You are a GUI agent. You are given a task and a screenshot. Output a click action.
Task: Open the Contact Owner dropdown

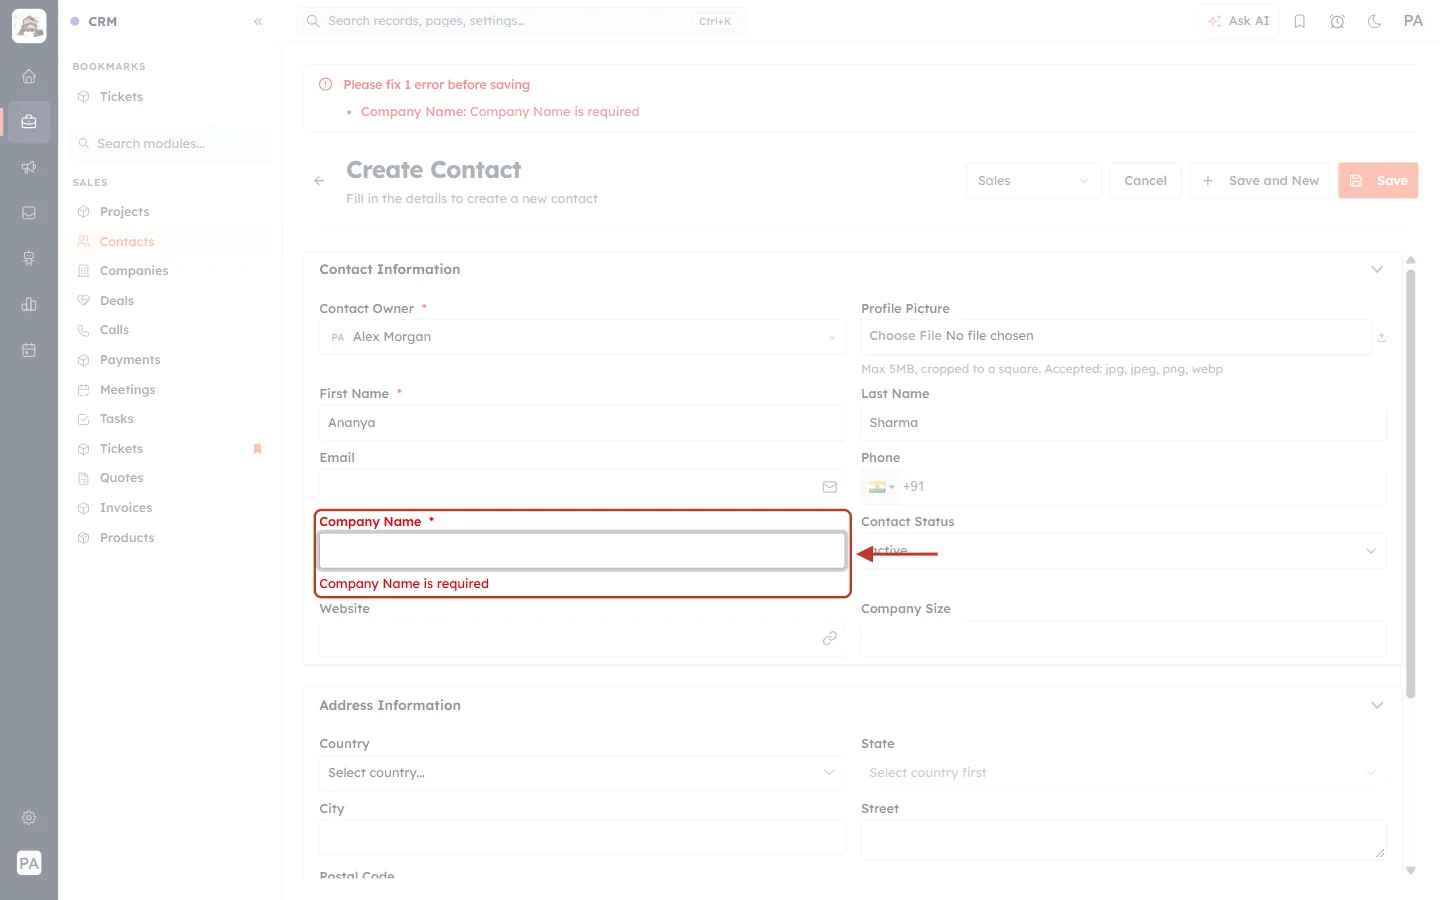tap(582, 337)
